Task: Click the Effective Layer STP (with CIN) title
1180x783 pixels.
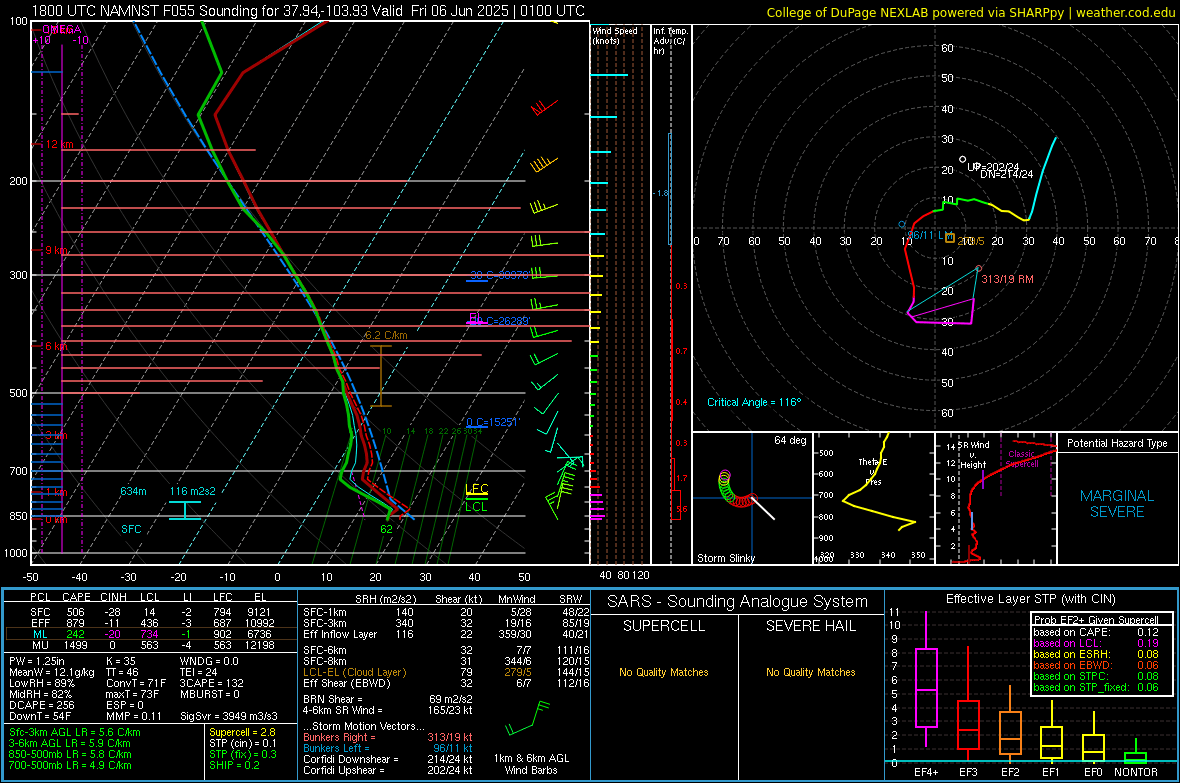Action: pyautogui.click(x=1030, y=599)
